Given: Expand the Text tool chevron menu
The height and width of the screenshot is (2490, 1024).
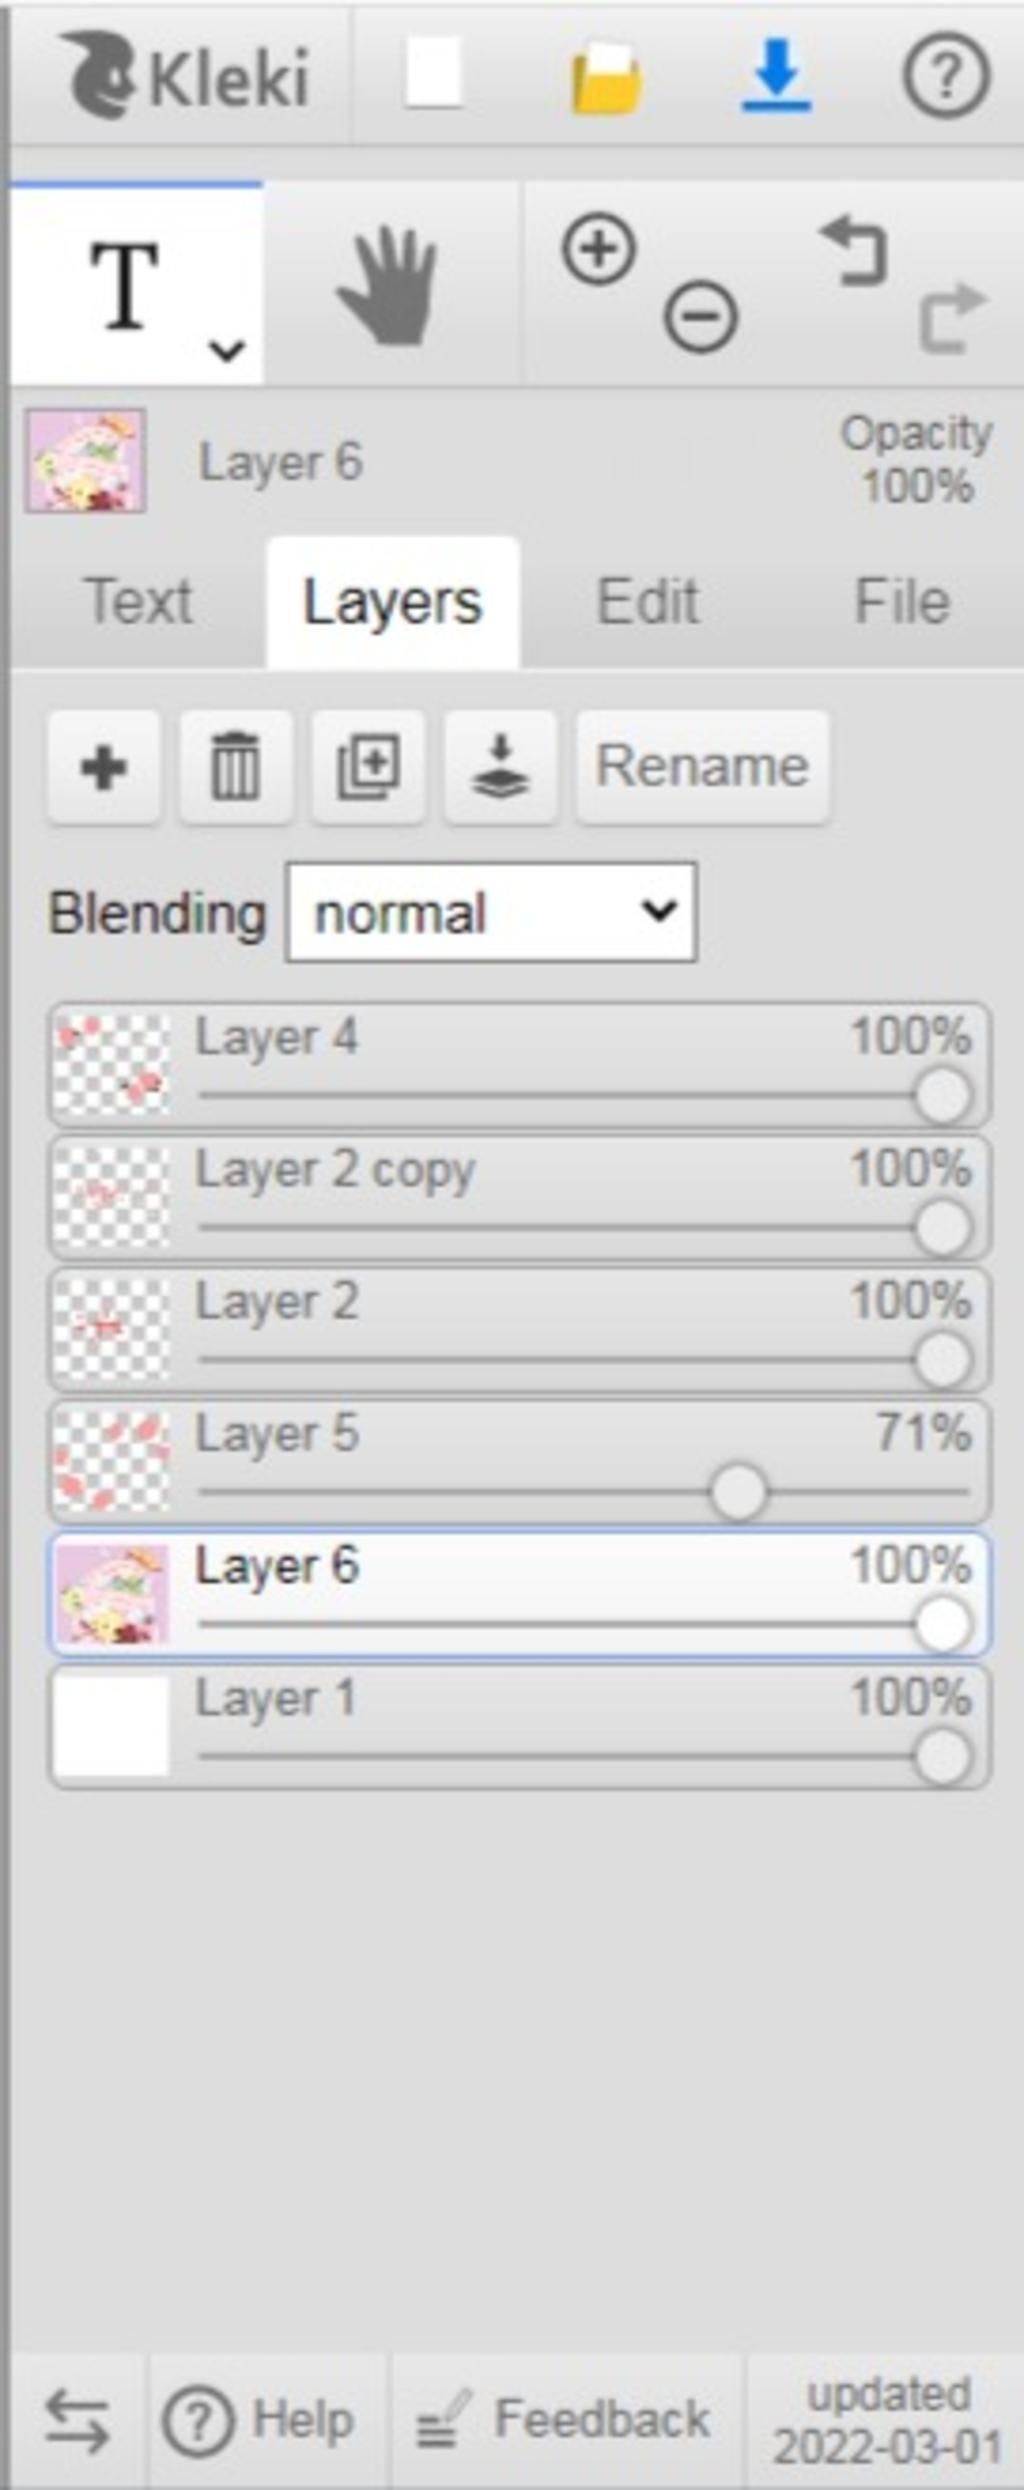Looking at the screenshot, I should [227, 350].
